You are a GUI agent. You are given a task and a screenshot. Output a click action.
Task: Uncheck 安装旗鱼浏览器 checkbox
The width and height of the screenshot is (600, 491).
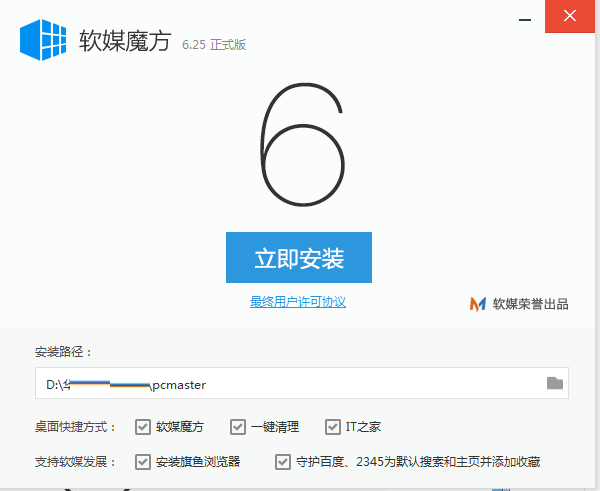coord(143,462)
